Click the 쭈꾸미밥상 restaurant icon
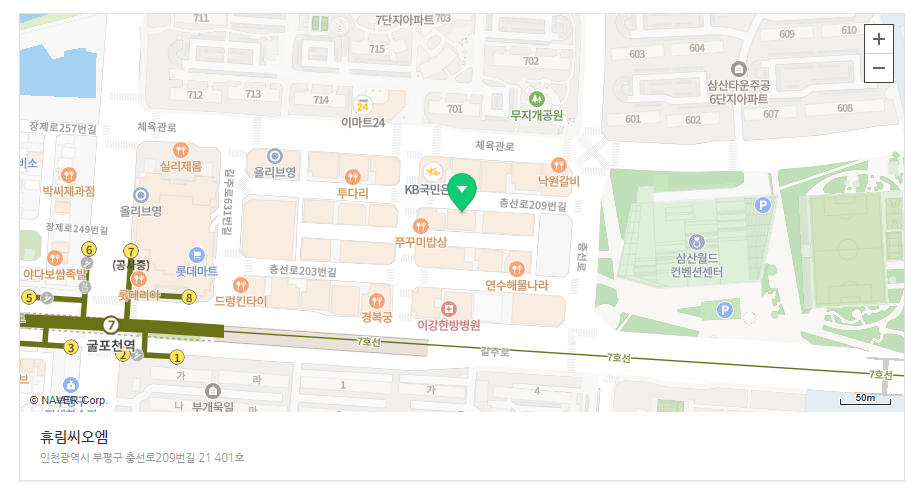The height and width of the screenshot is (495, 921). pyautogui.click(x=421, y=225)
